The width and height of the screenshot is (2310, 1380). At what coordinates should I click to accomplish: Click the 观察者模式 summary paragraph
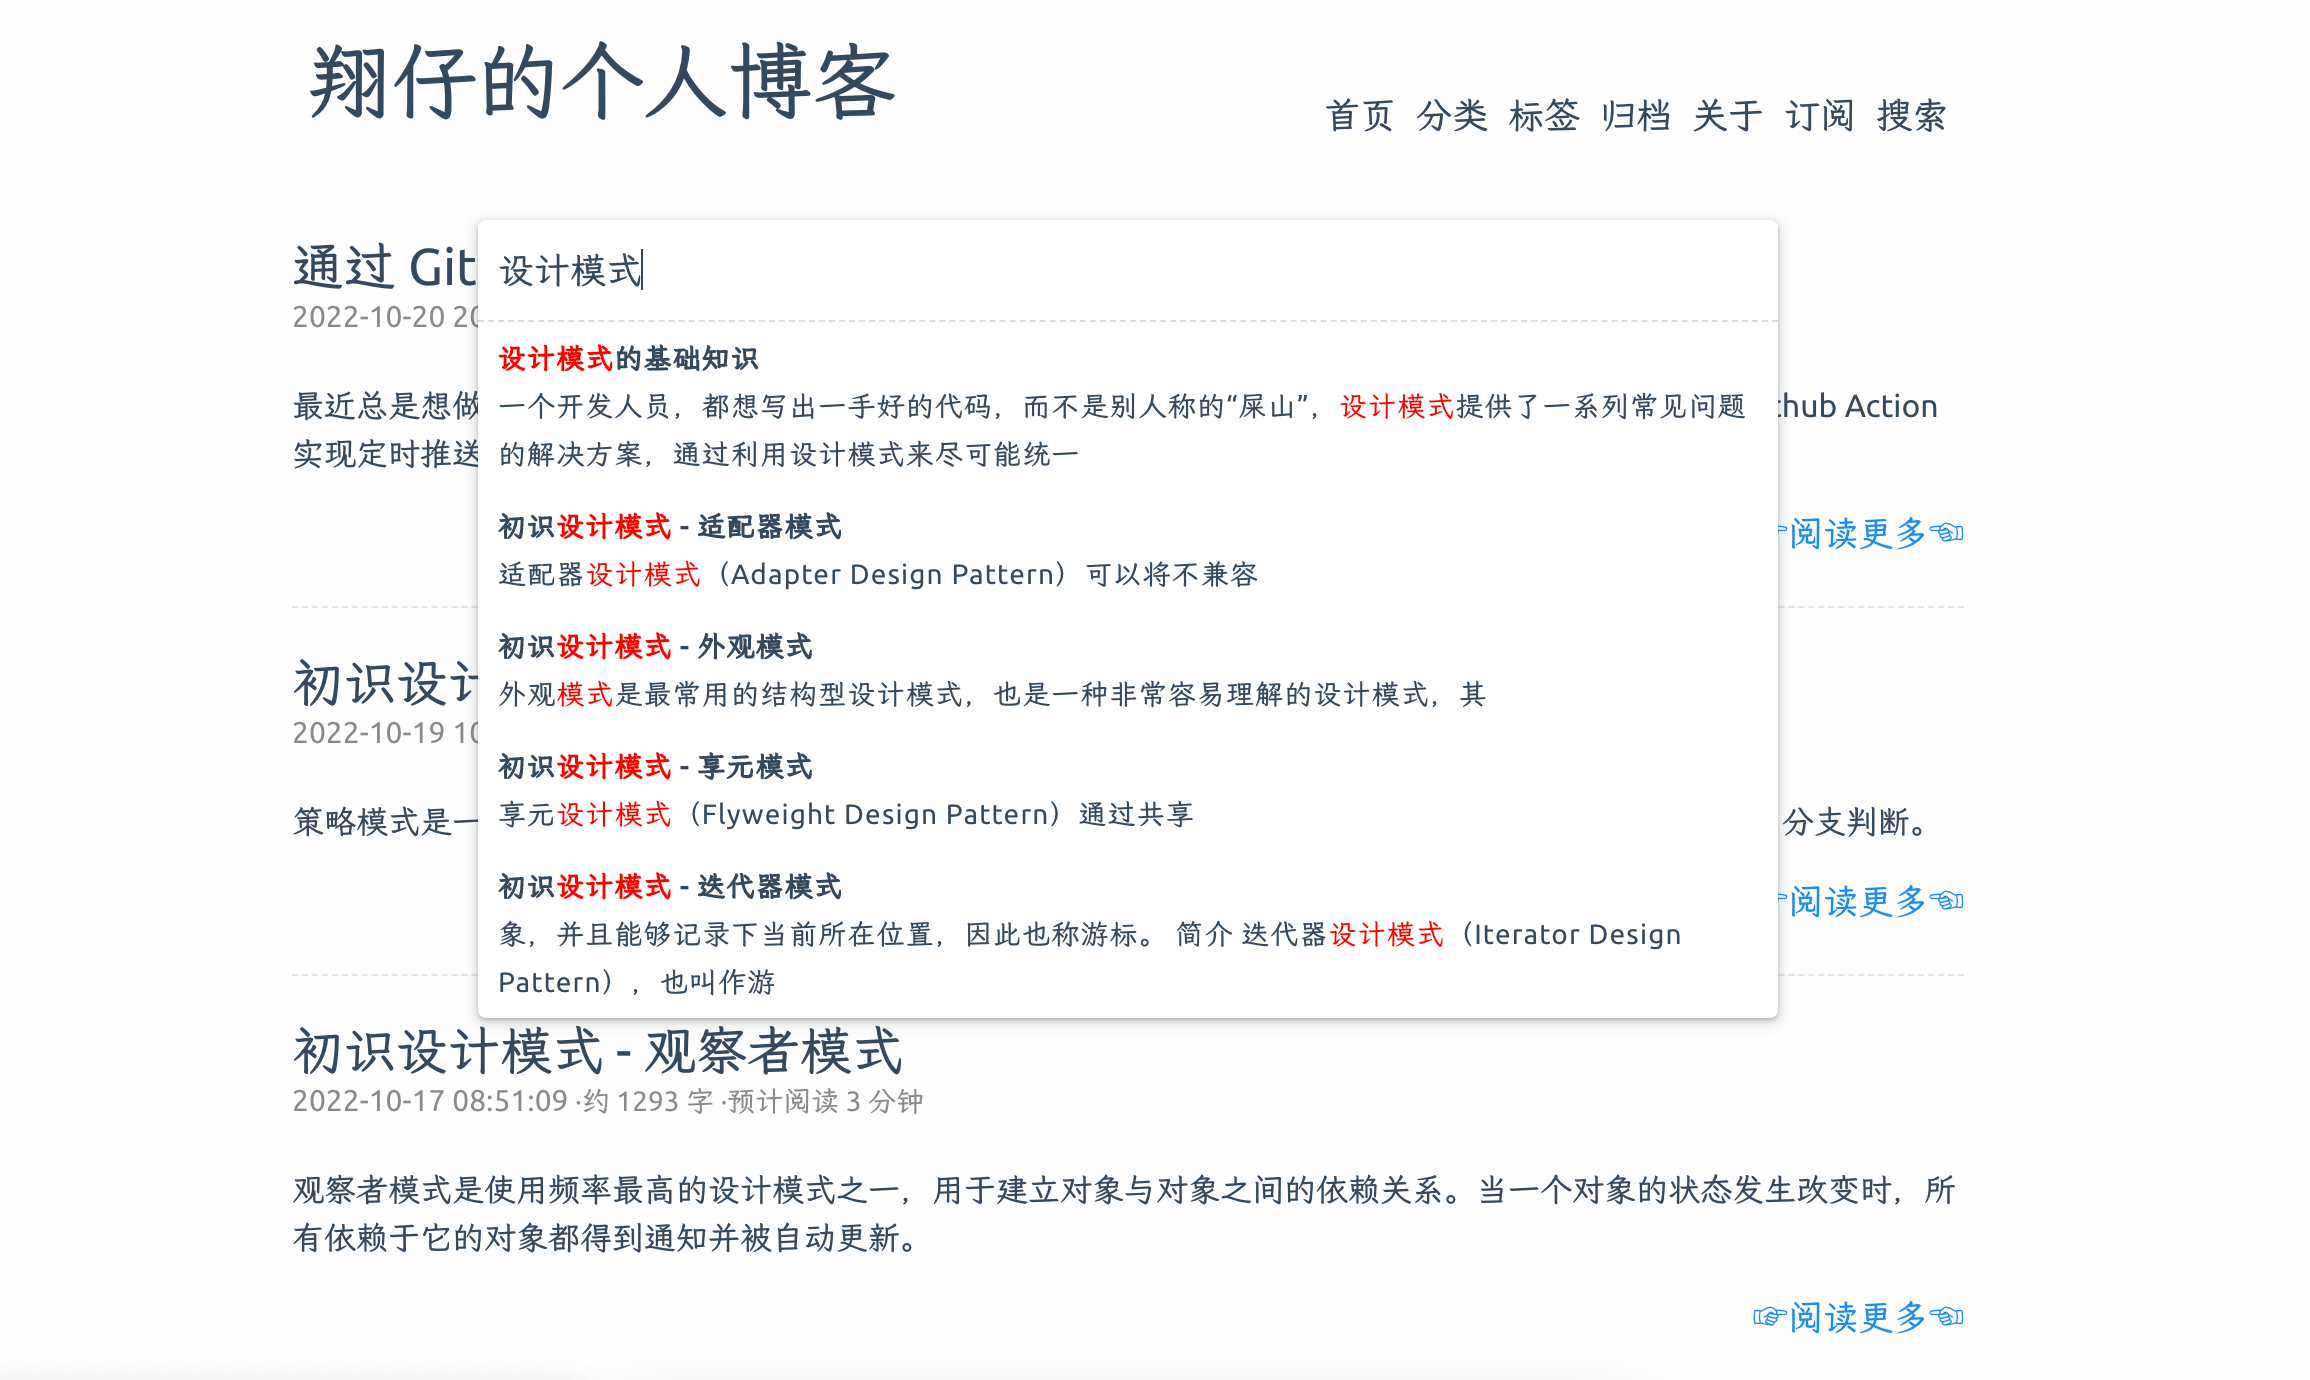tap(1124, 1214)
